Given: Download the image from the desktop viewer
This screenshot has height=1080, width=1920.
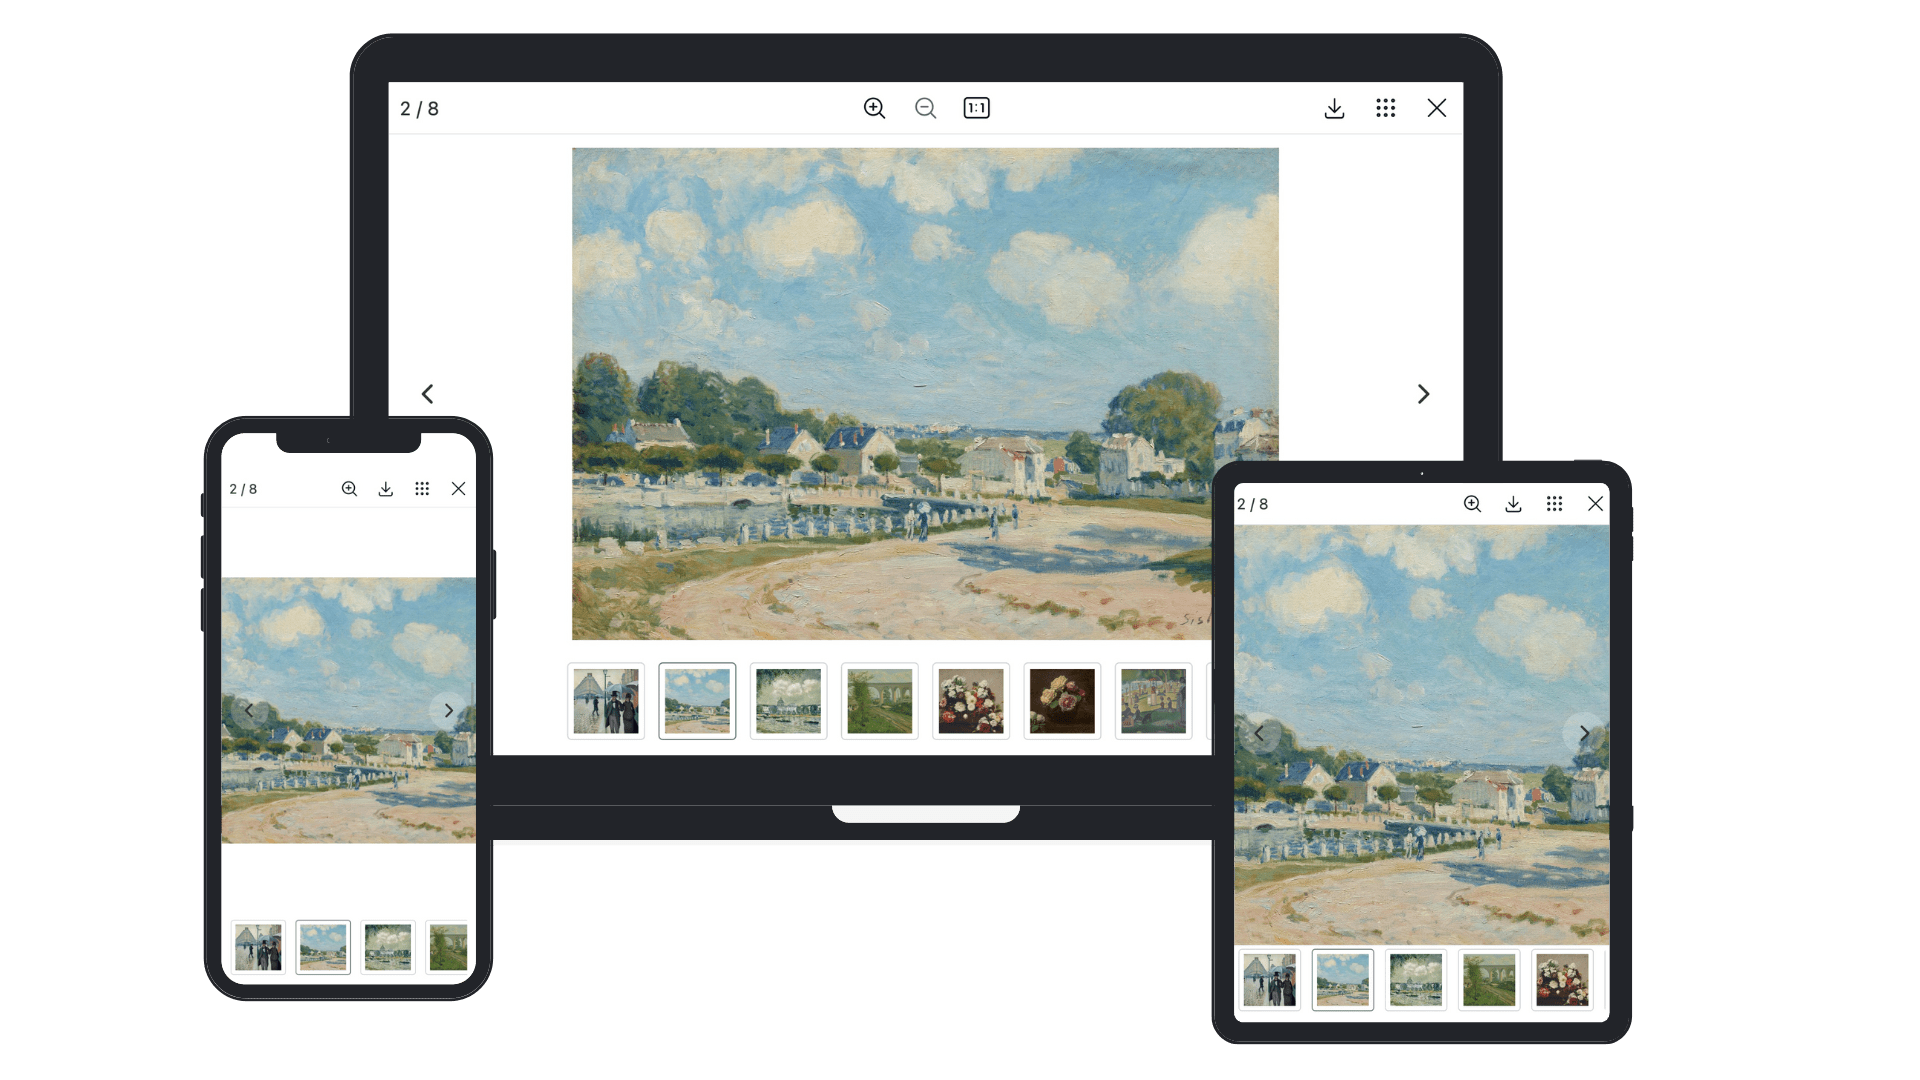Looking at the screenshot, I should (1335, 108).
